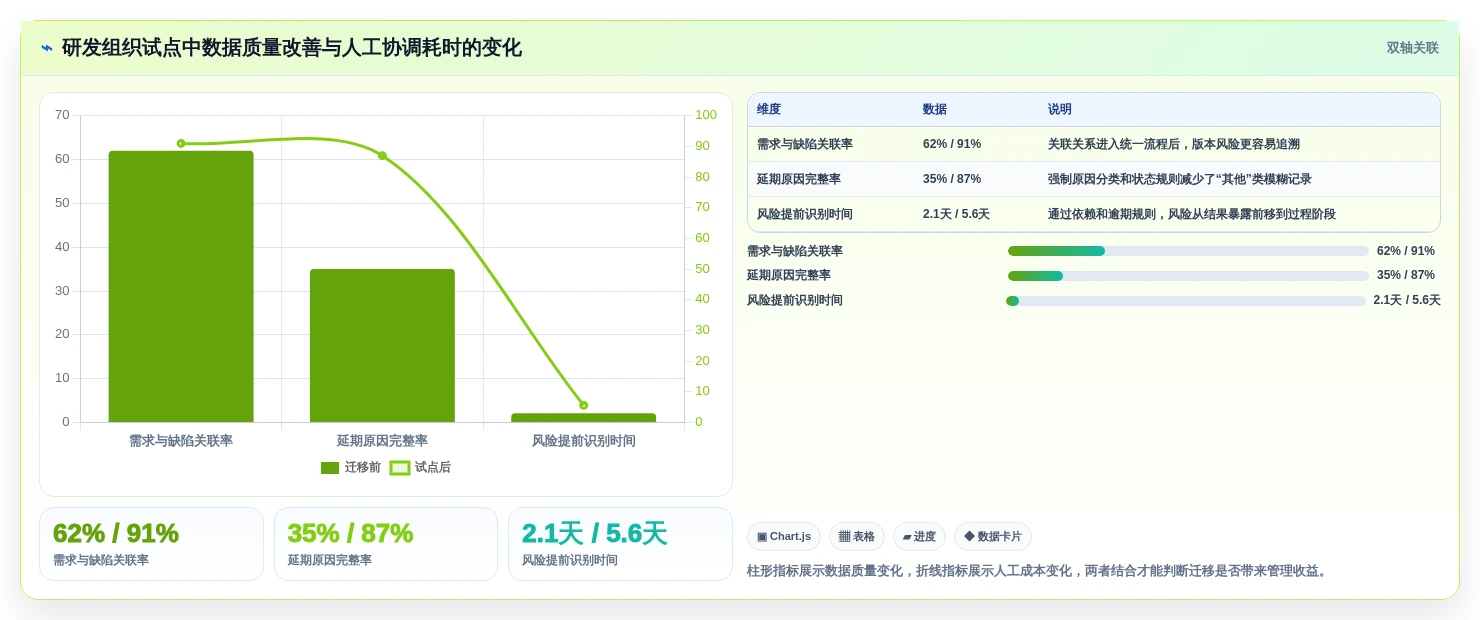Click the x-axis label 延期原因完整率
1480x620 pixels.
pos(382,440)
